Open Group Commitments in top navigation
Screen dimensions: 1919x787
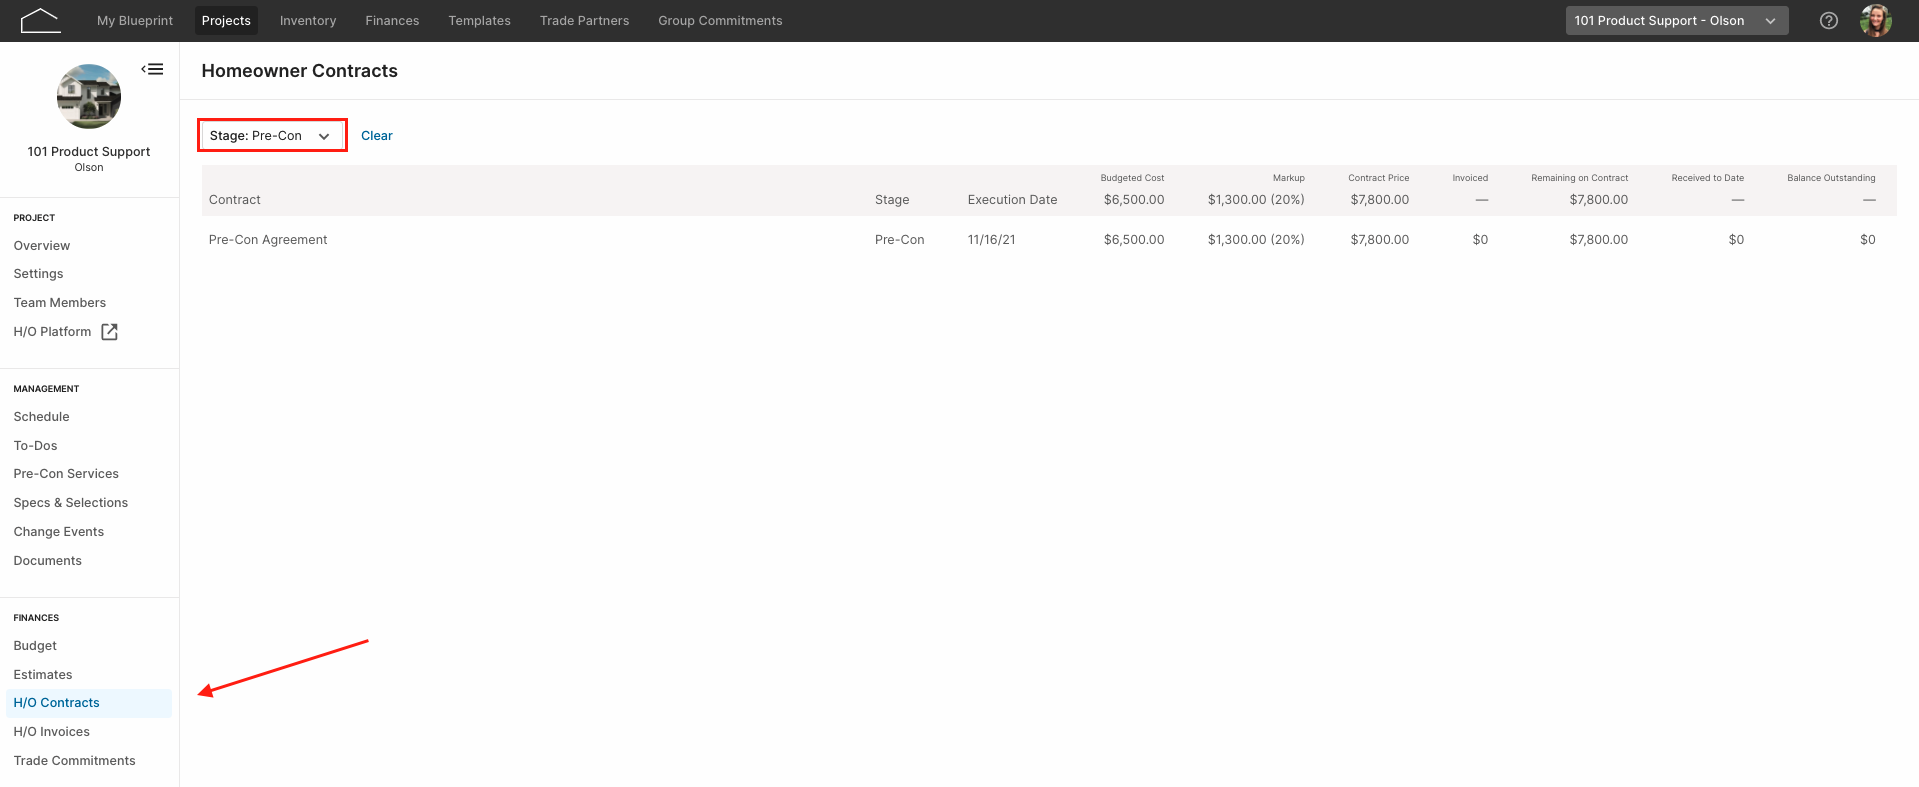[720, 20]
